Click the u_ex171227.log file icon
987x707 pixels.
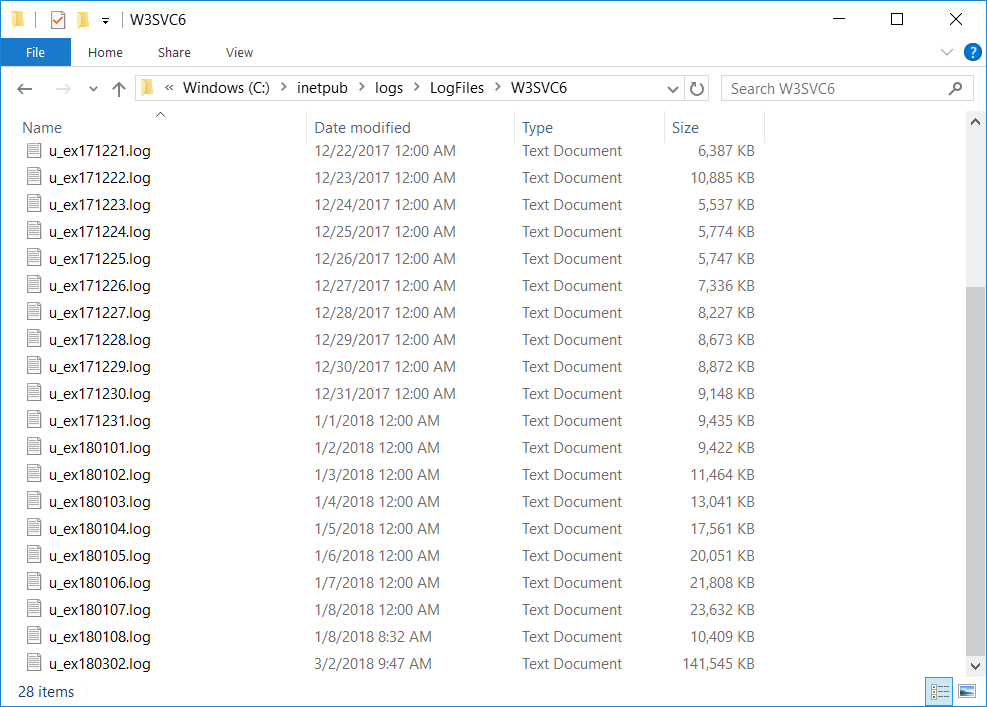coord(34,312)
